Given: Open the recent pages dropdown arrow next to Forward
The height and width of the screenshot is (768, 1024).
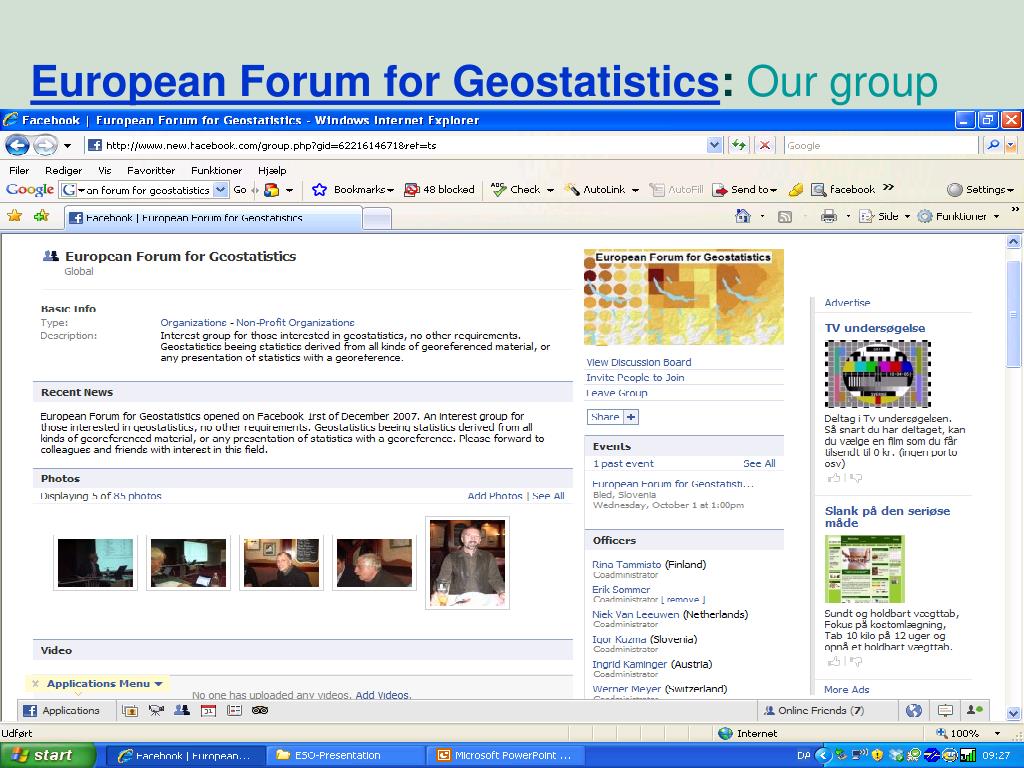Looking at the screenshot, I should point(67,145).
